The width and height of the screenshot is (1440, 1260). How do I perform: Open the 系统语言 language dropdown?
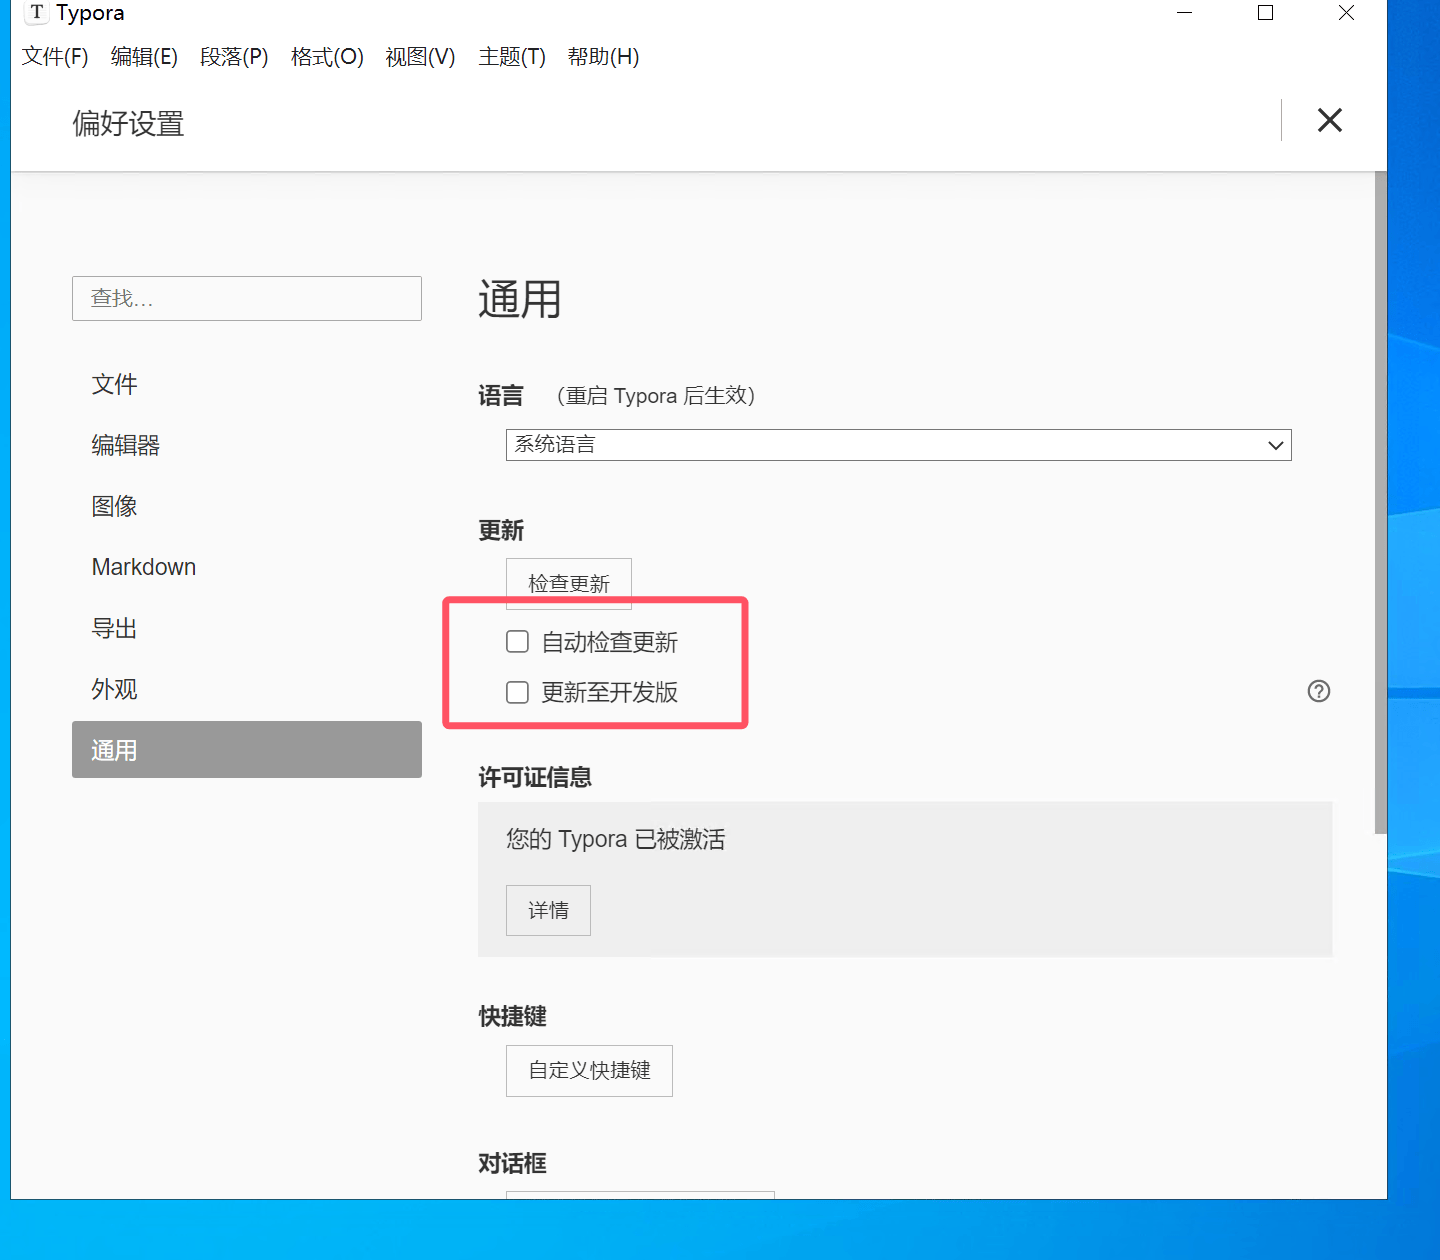click(x=898, y=445)
